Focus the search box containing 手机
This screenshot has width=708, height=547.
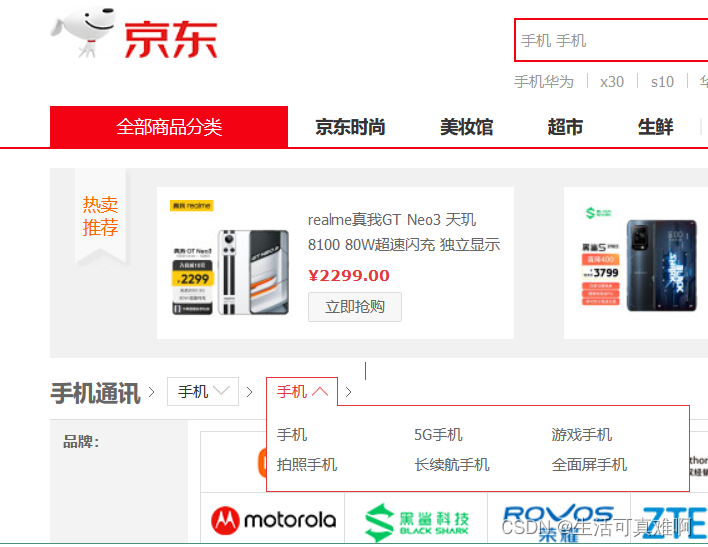[x=611, y=40]
